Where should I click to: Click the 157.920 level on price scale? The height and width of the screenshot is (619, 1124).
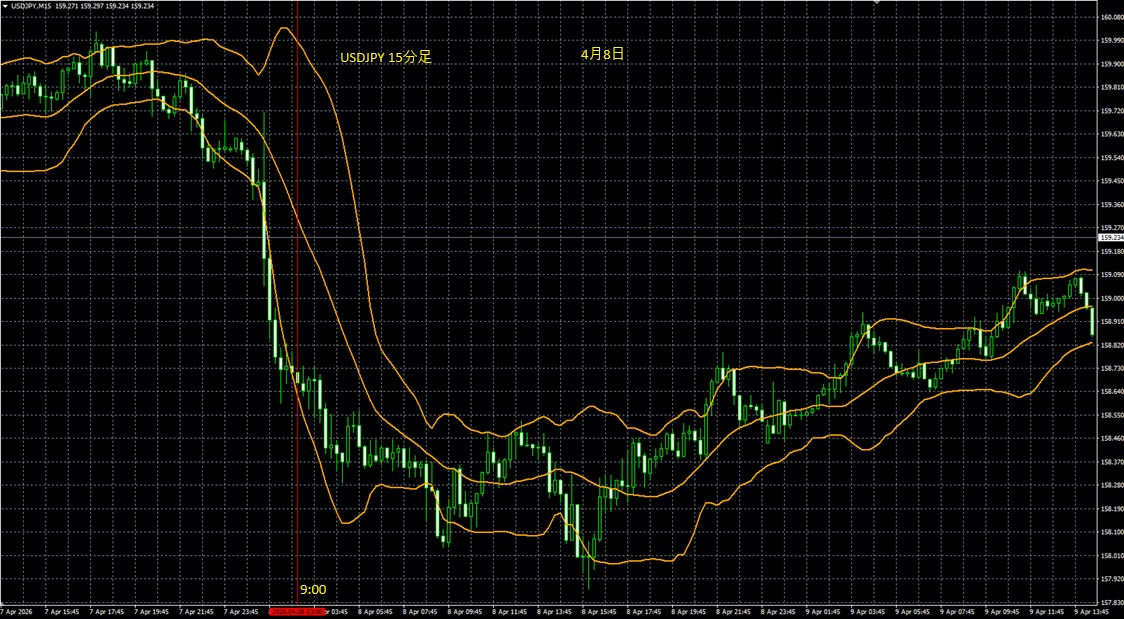(x=1110, y=578)
